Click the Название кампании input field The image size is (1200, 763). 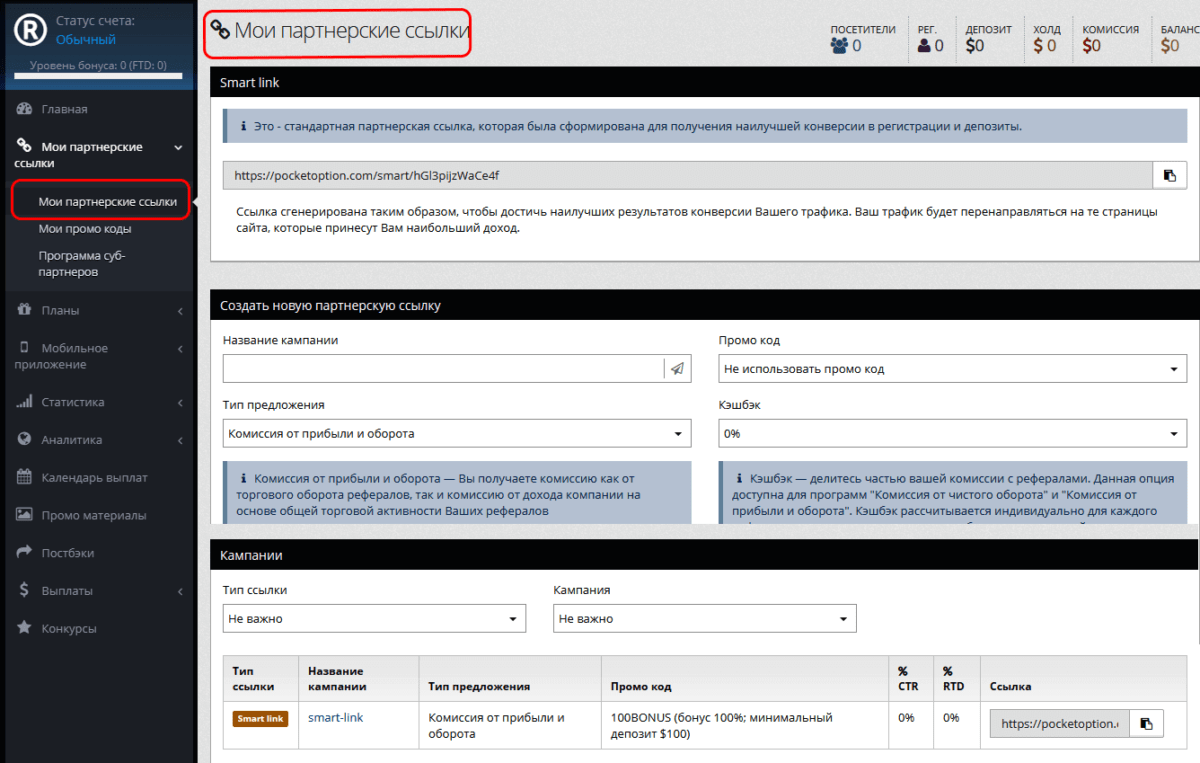tap(442, 369)
